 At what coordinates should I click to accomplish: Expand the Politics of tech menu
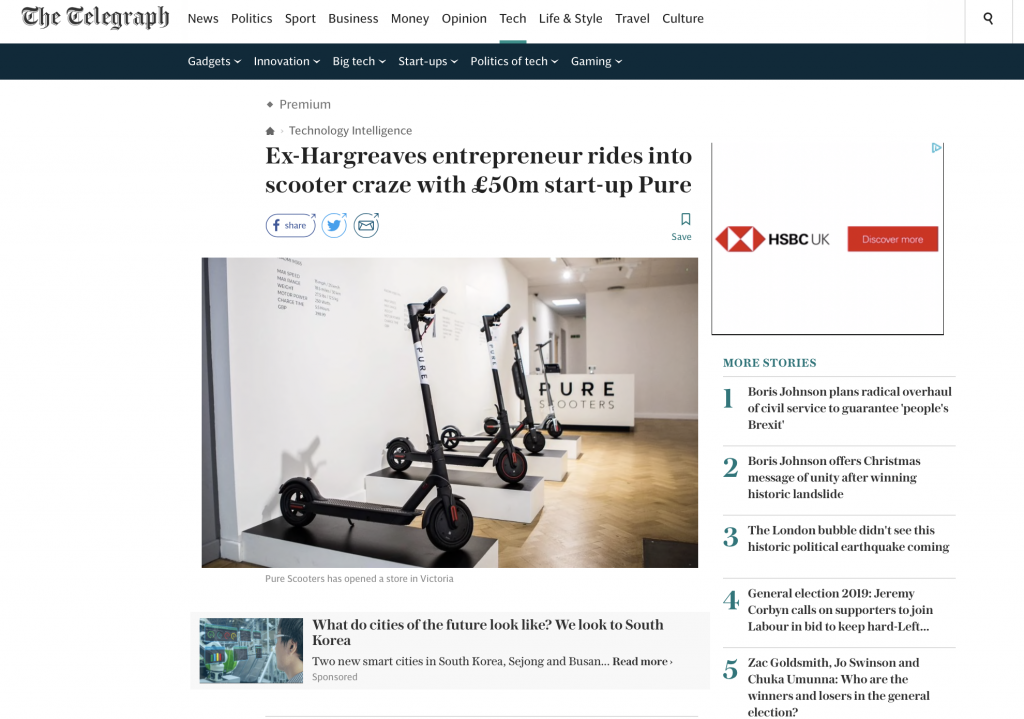click(x=514, y=61)
